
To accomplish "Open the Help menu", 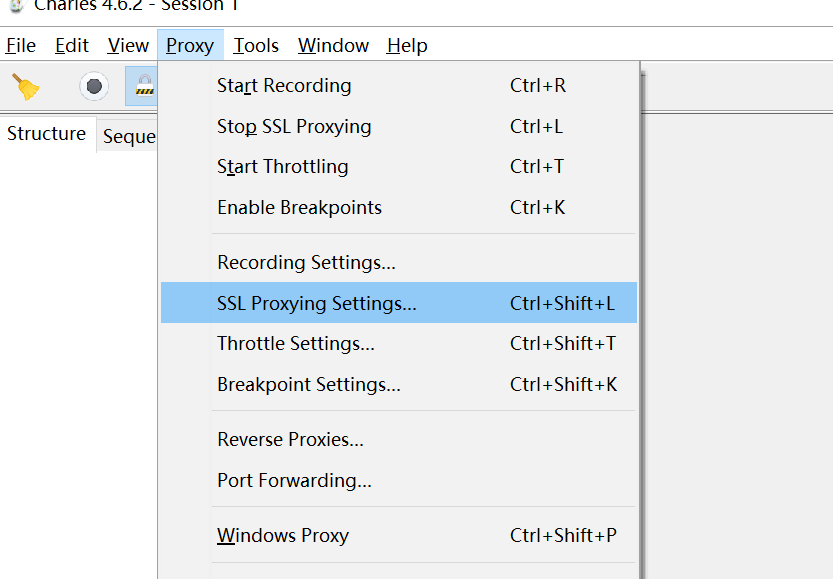I will point(407,46).
